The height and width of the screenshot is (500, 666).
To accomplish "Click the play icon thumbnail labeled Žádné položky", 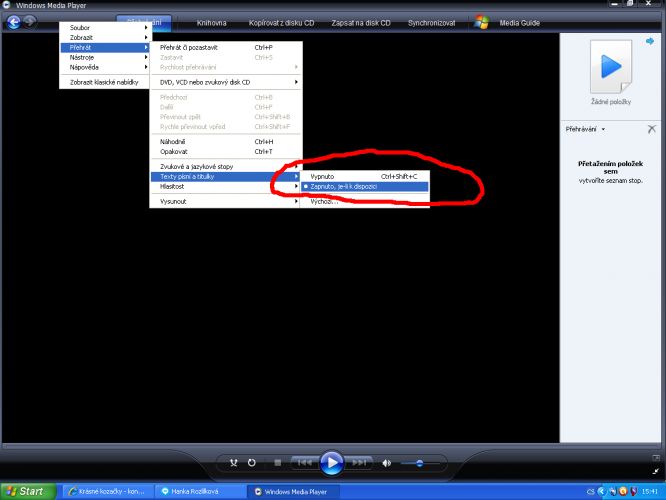I will click(611, 67).
